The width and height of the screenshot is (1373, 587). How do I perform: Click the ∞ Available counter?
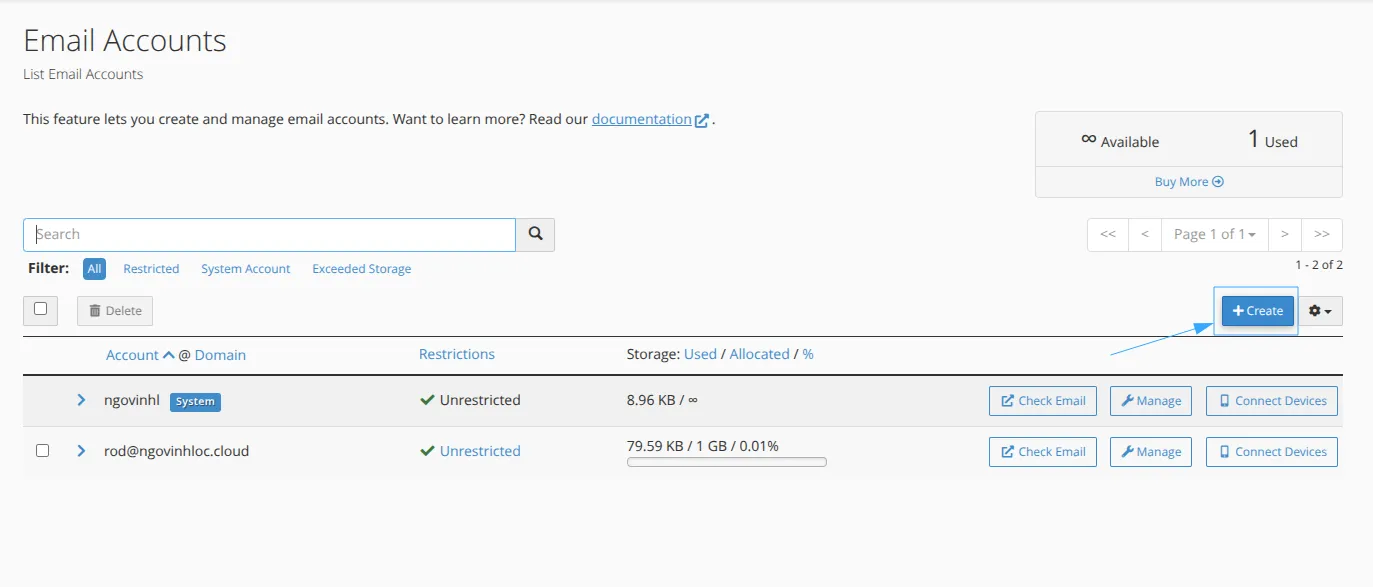1120,141
